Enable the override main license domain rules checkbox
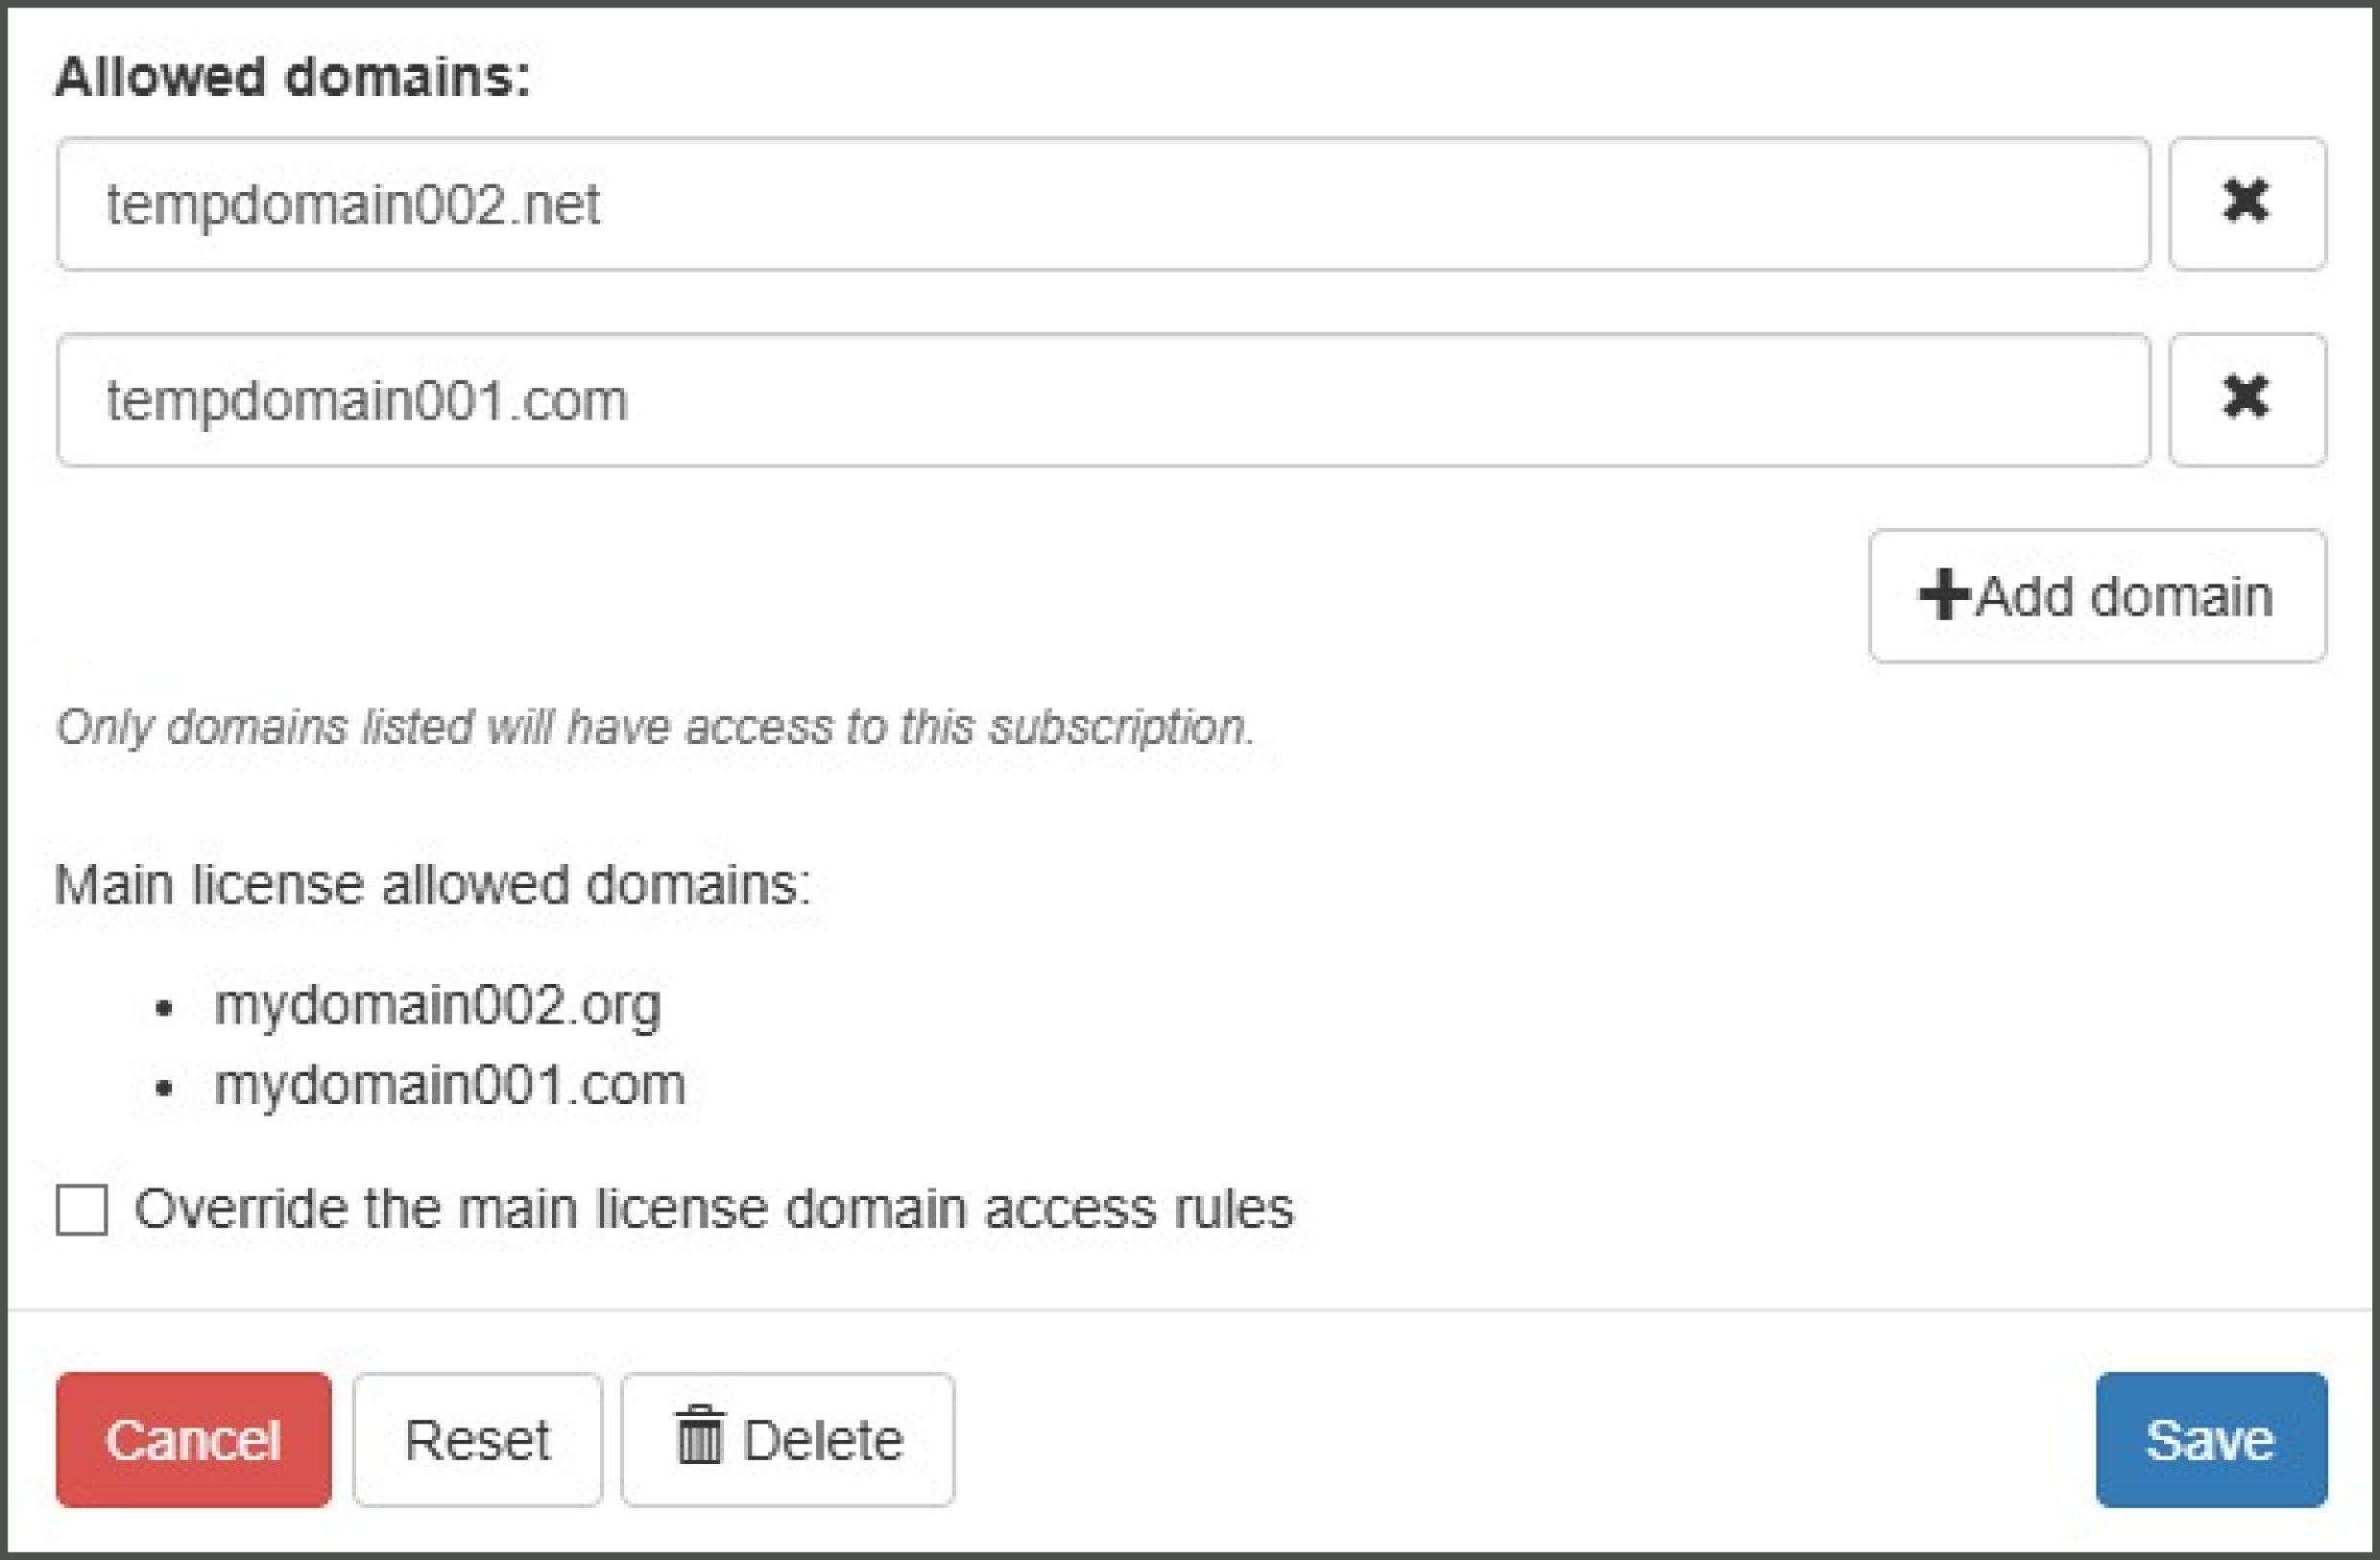2380x1560 pixels. [82, 1210]
